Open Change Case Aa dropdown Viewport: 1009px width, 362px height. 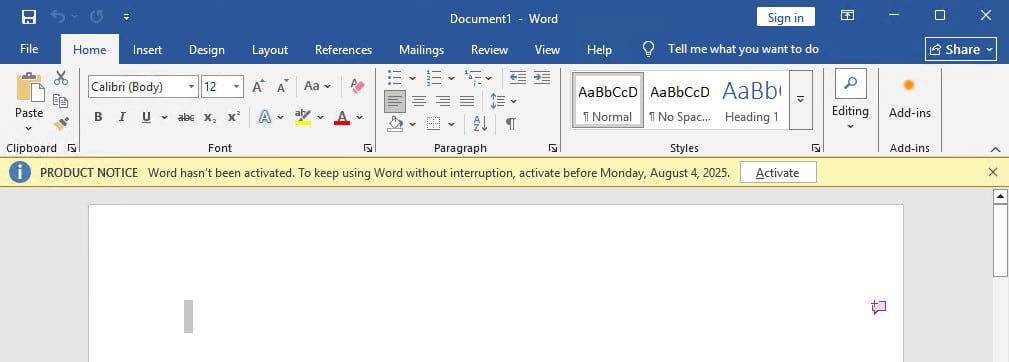pos(317,86)
